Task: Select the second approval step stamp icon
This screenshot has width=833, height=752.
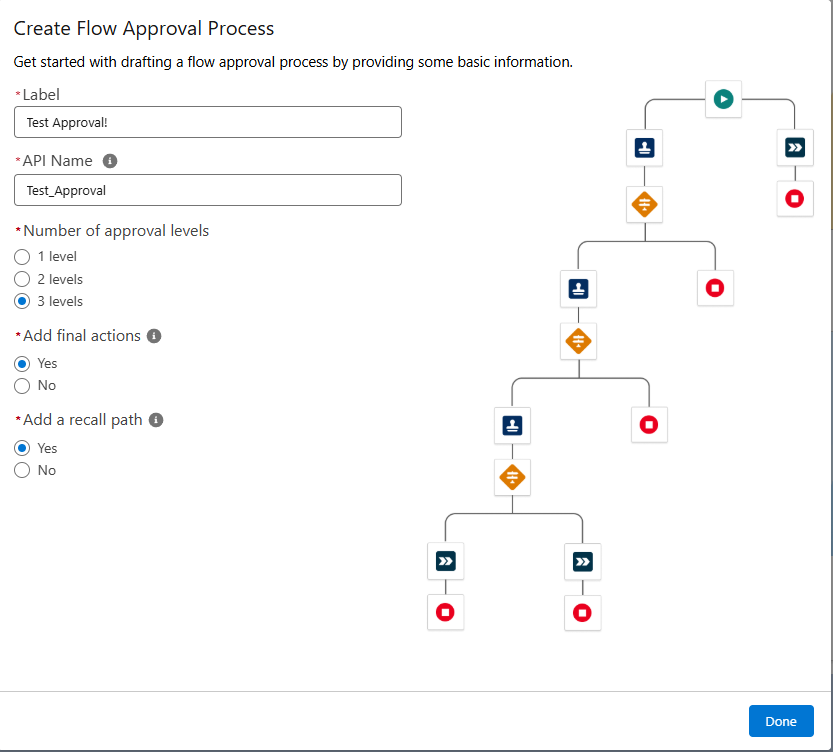Action: point(579,289)
